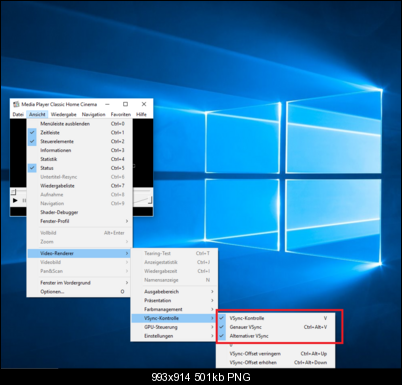Open the Präsentation submenu
Viewport: 402px width, 385px height.
[174, 300]
